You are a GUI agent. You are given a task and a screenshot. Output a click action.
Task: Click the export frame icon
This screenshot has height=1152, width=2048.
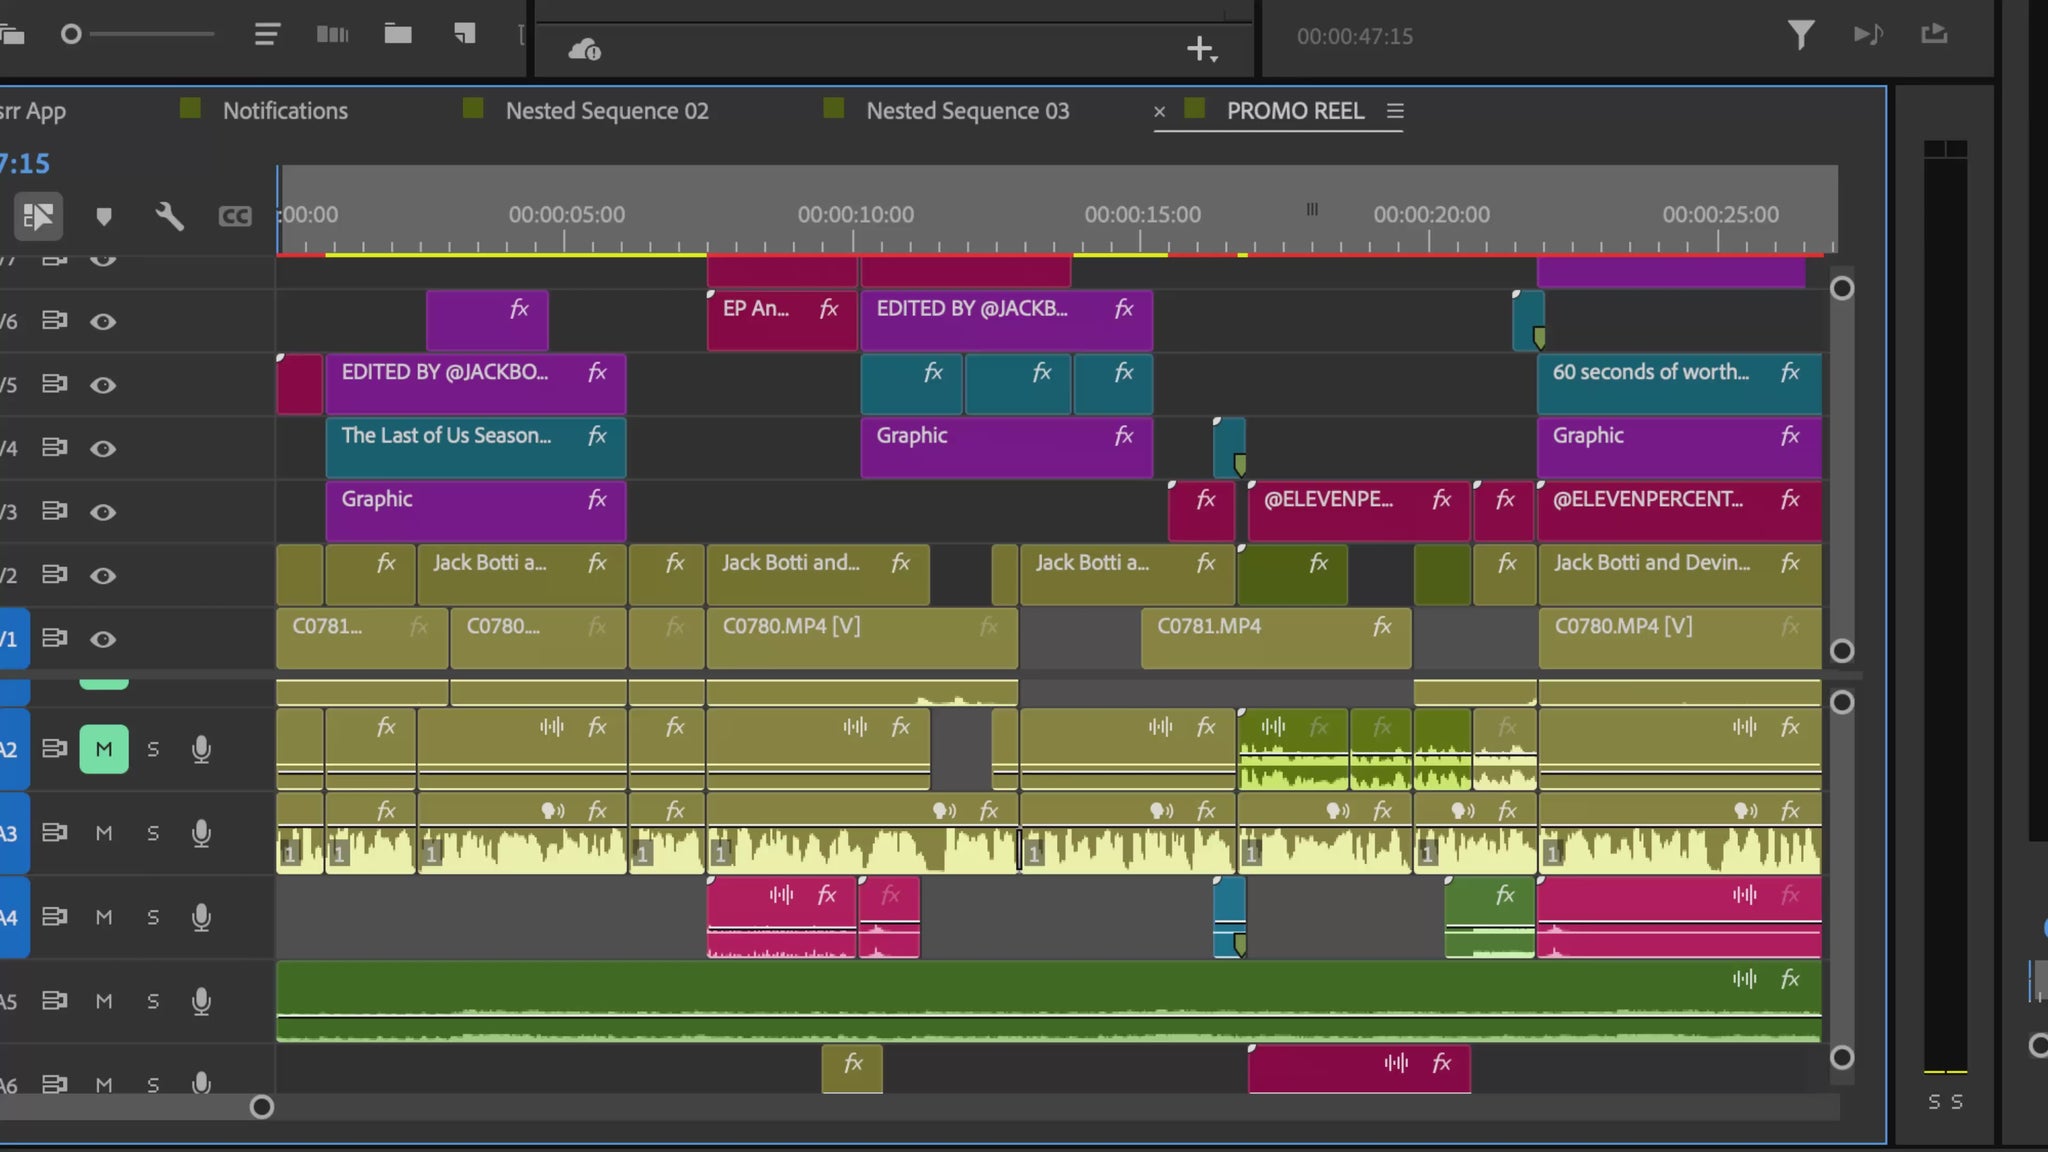[1934, 34]
